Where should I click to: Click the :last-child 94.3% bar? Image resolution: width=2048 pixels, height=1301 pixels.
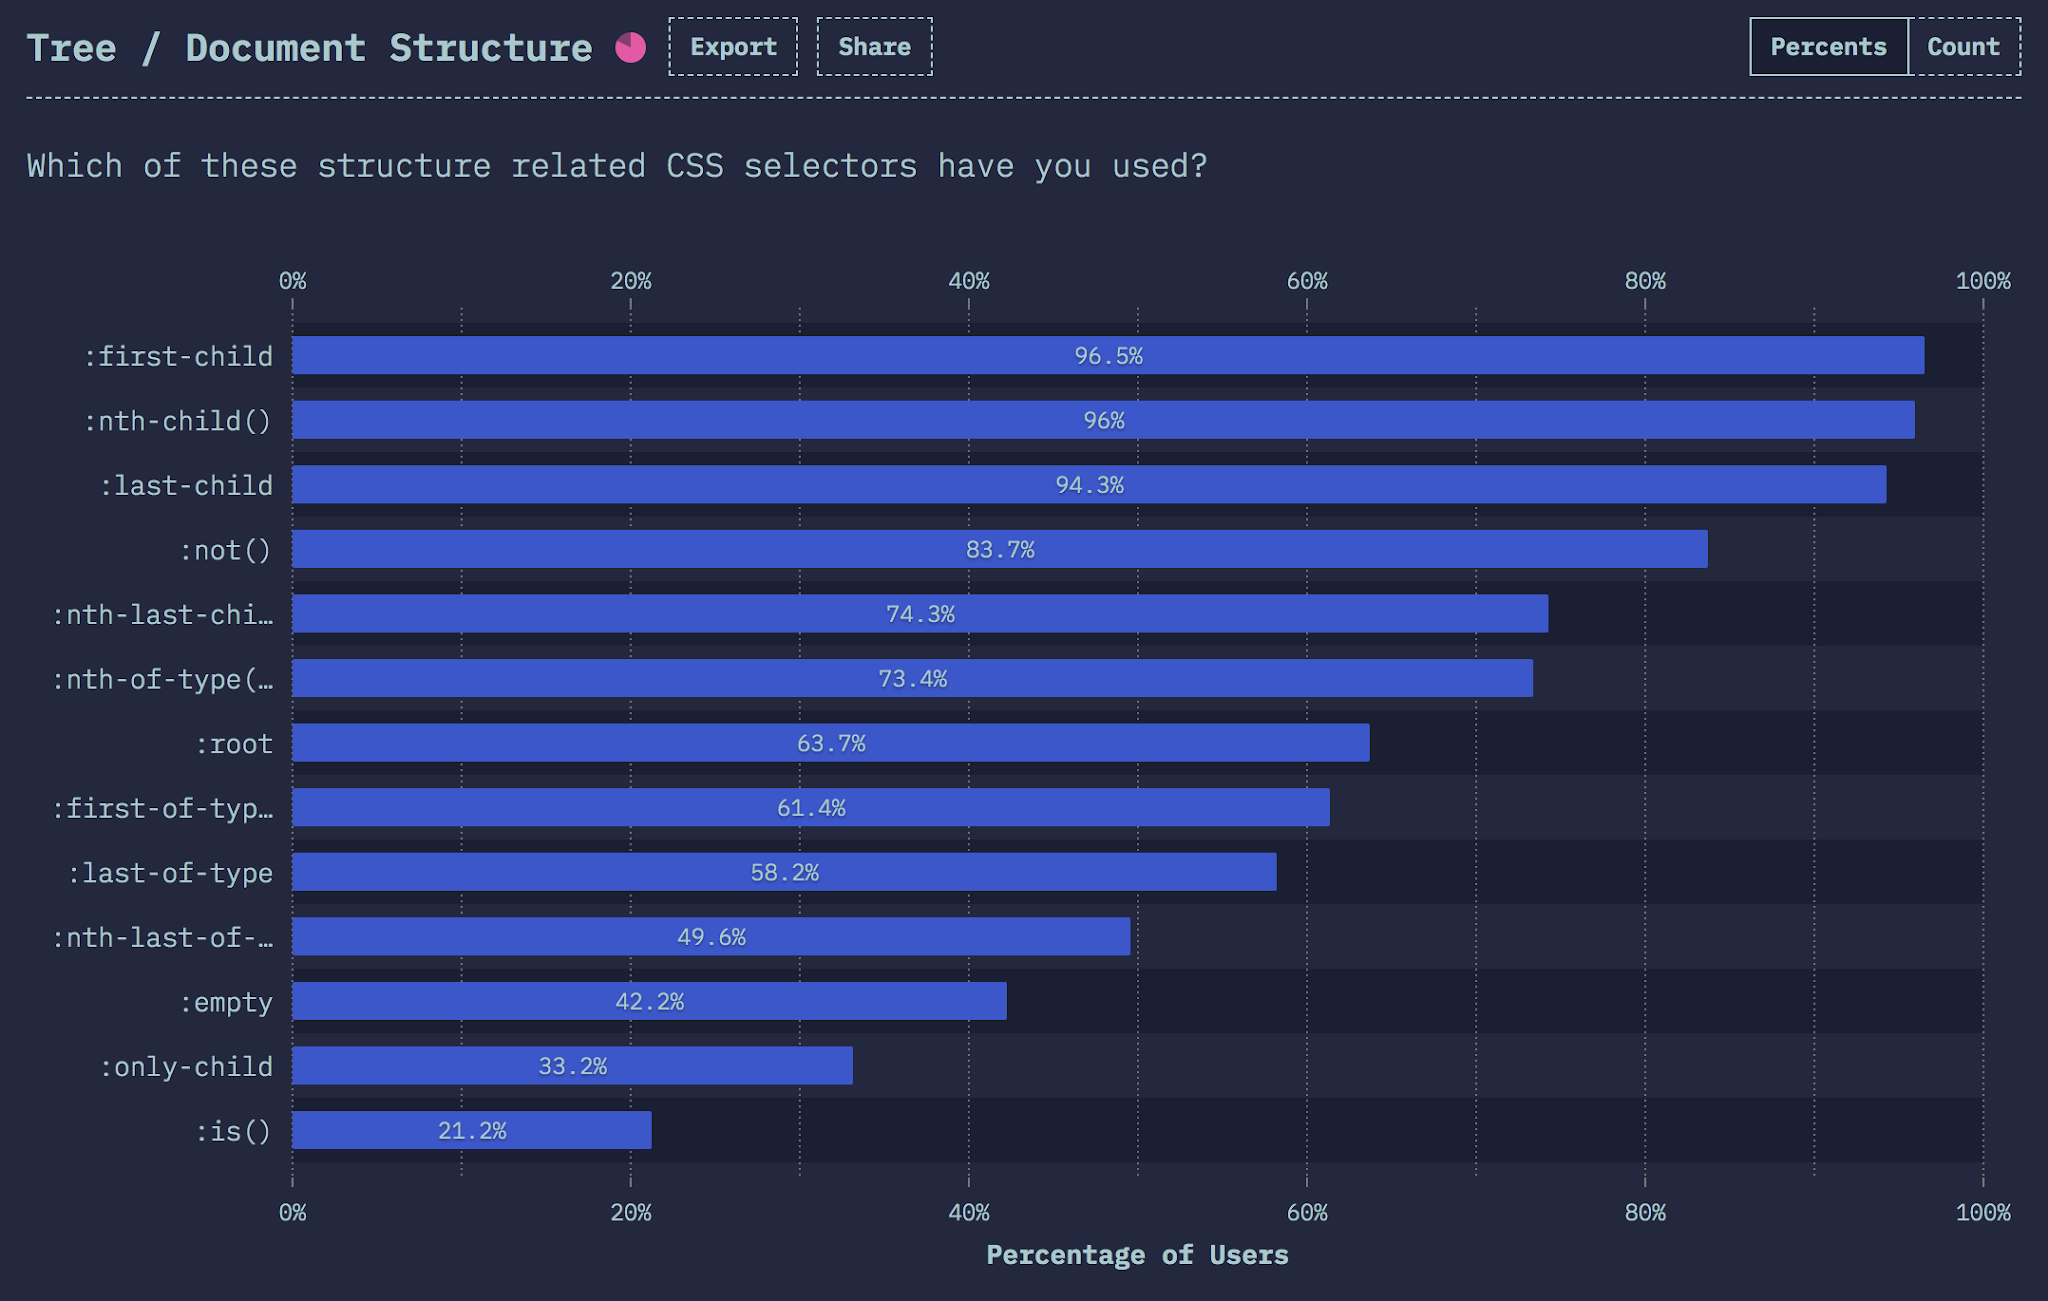tap(1089, 485)
